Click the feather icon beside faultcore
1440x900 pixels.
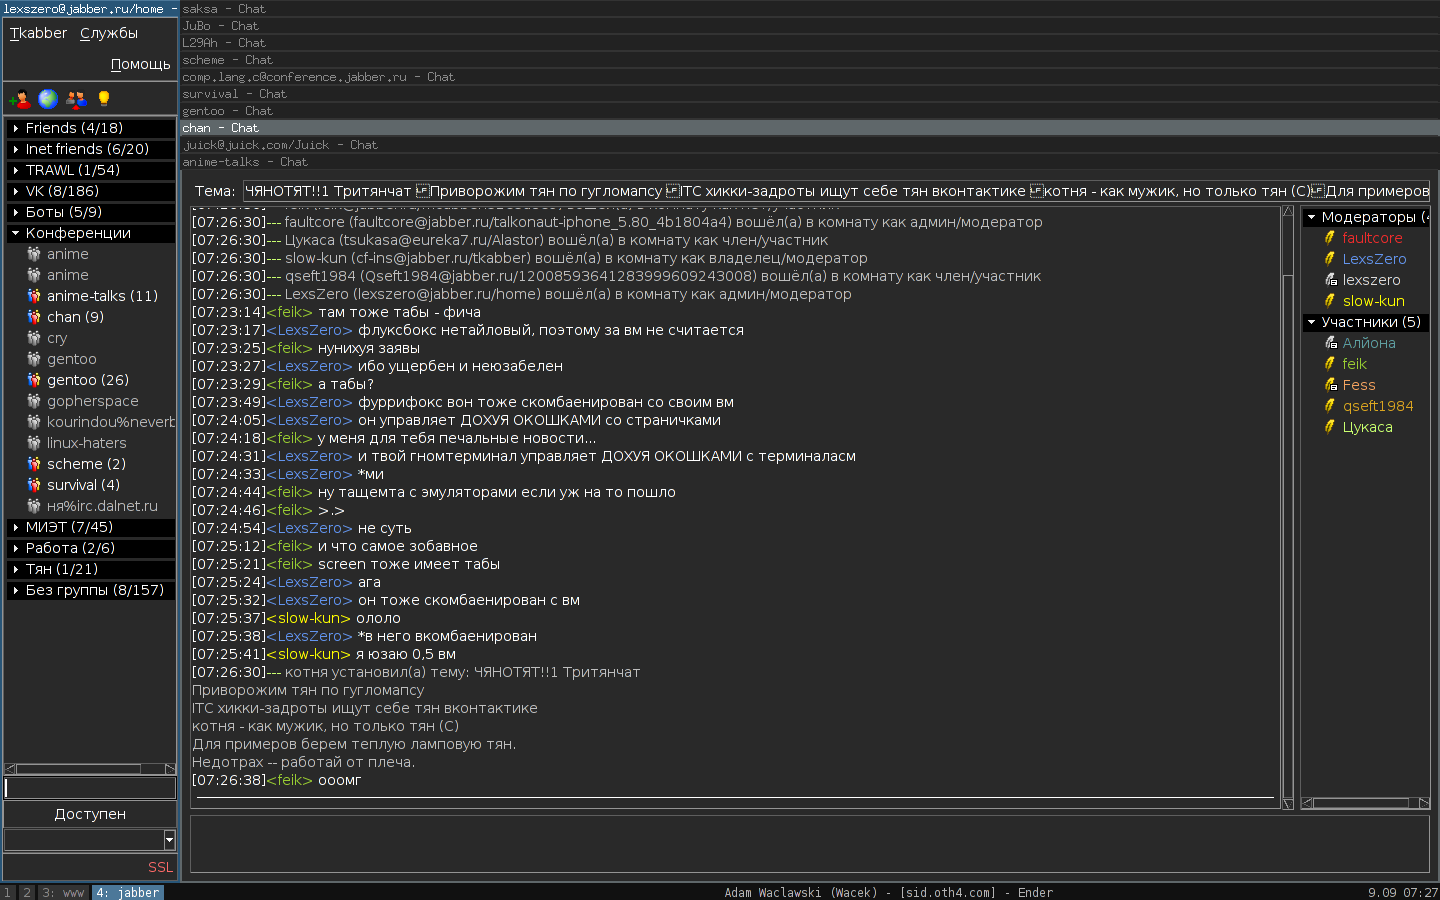coord(1330,238)
